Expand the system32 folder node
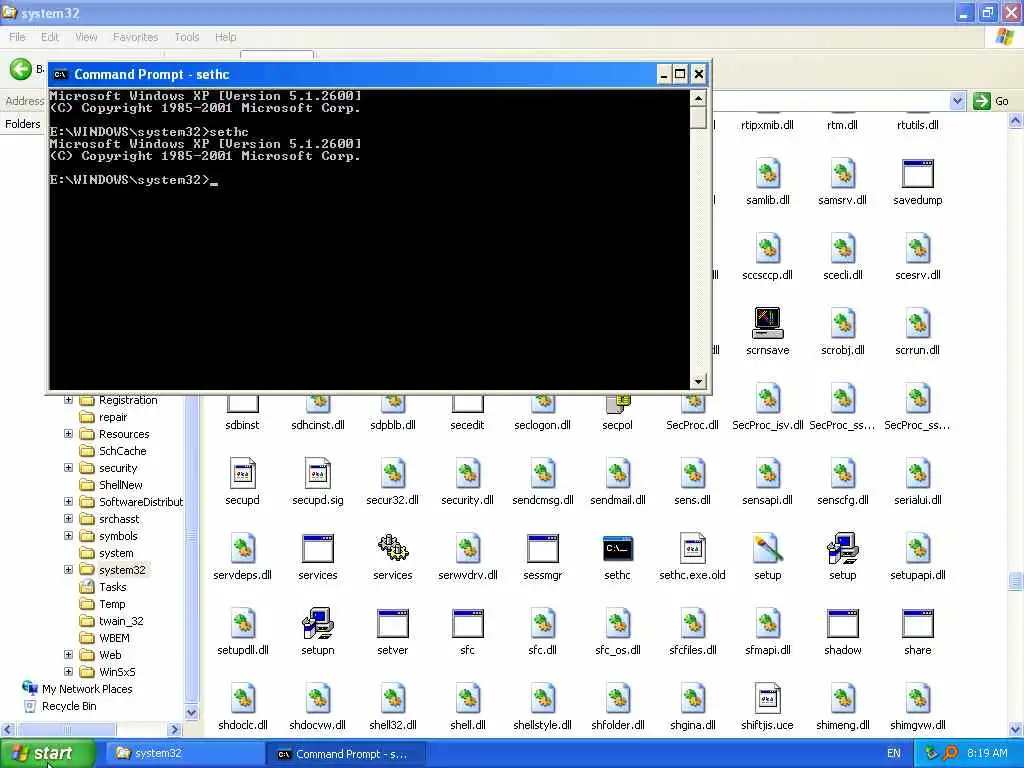 (68, 569)
